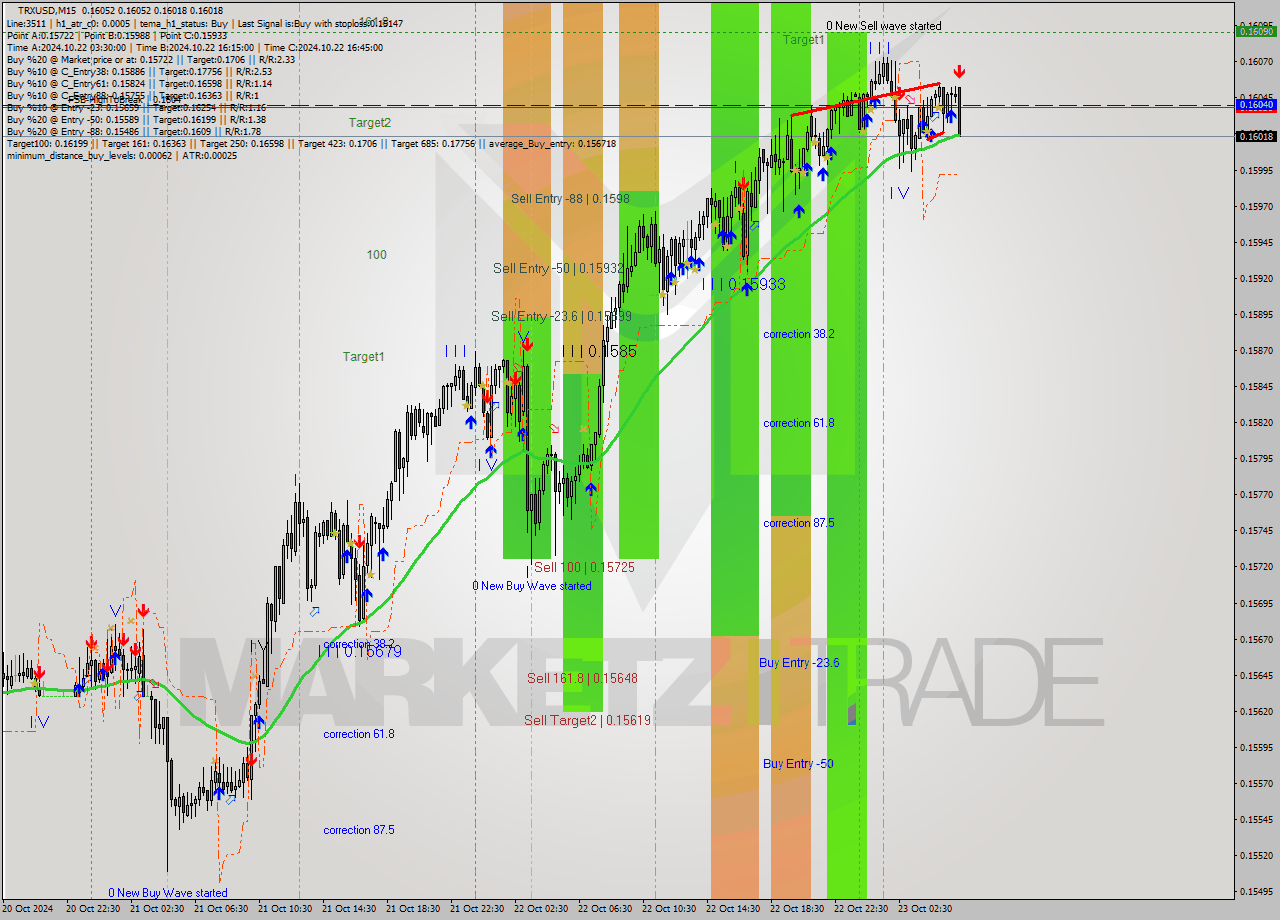Click the 0.15495 price axis value
Image resolution: width=1280 pixels, height=920 pixels.
coord(1256,891)
